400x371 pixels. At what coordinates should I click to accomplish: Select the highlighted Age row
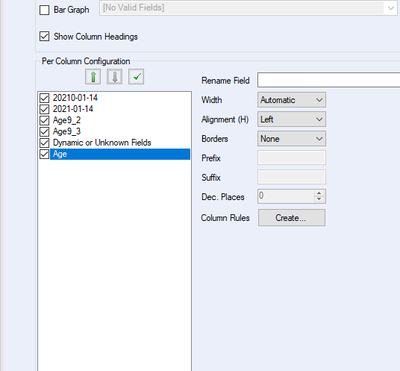(x=120, y=154)
